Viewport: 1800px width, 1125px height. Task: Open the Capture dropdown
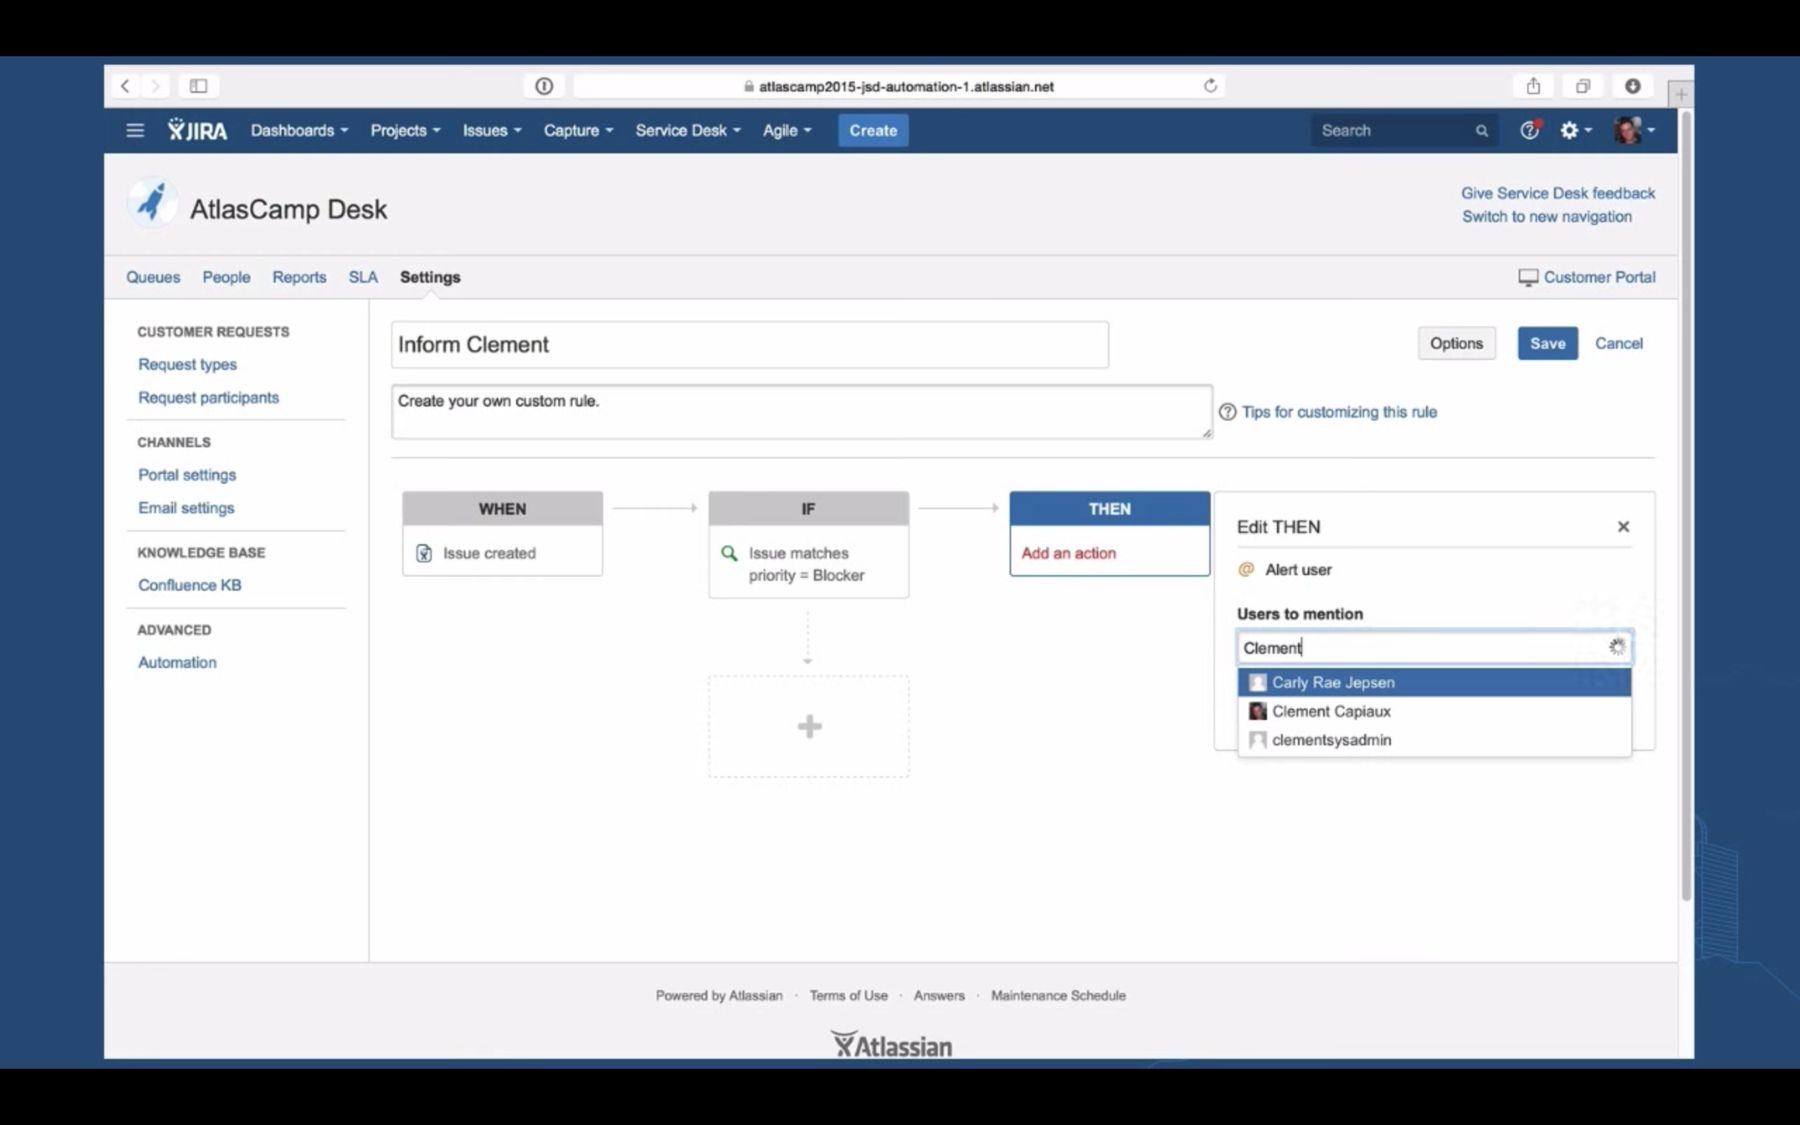pos(578,130)
